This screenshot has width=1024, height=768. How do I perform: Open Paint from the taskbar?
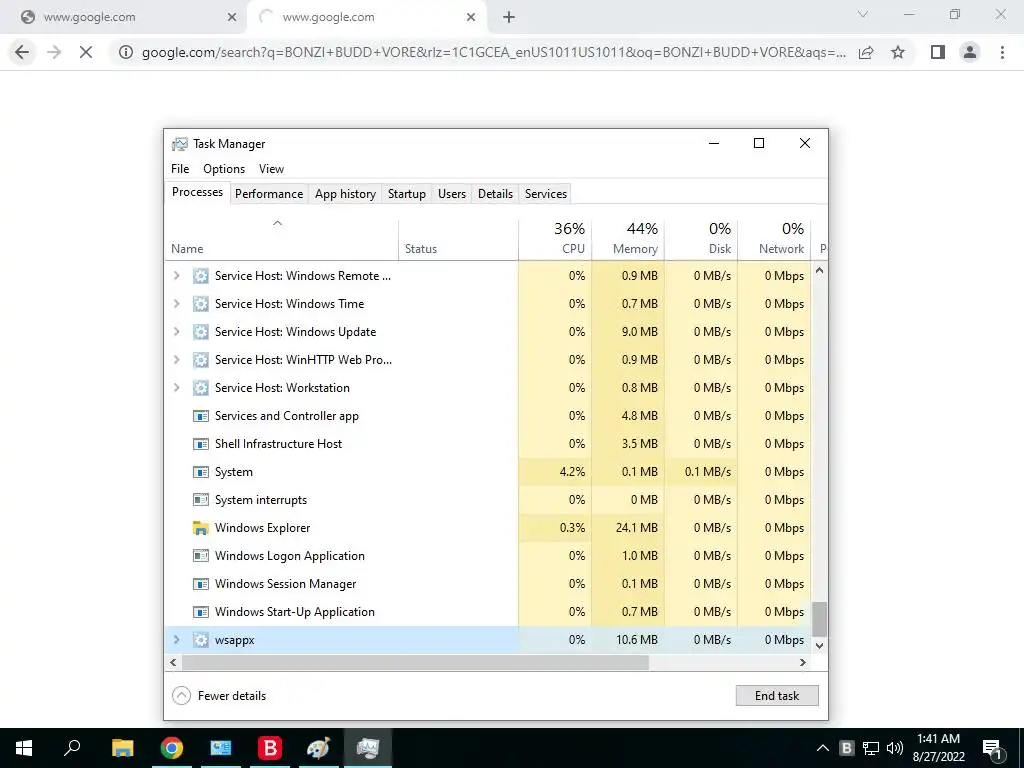[x=319, y=748]
